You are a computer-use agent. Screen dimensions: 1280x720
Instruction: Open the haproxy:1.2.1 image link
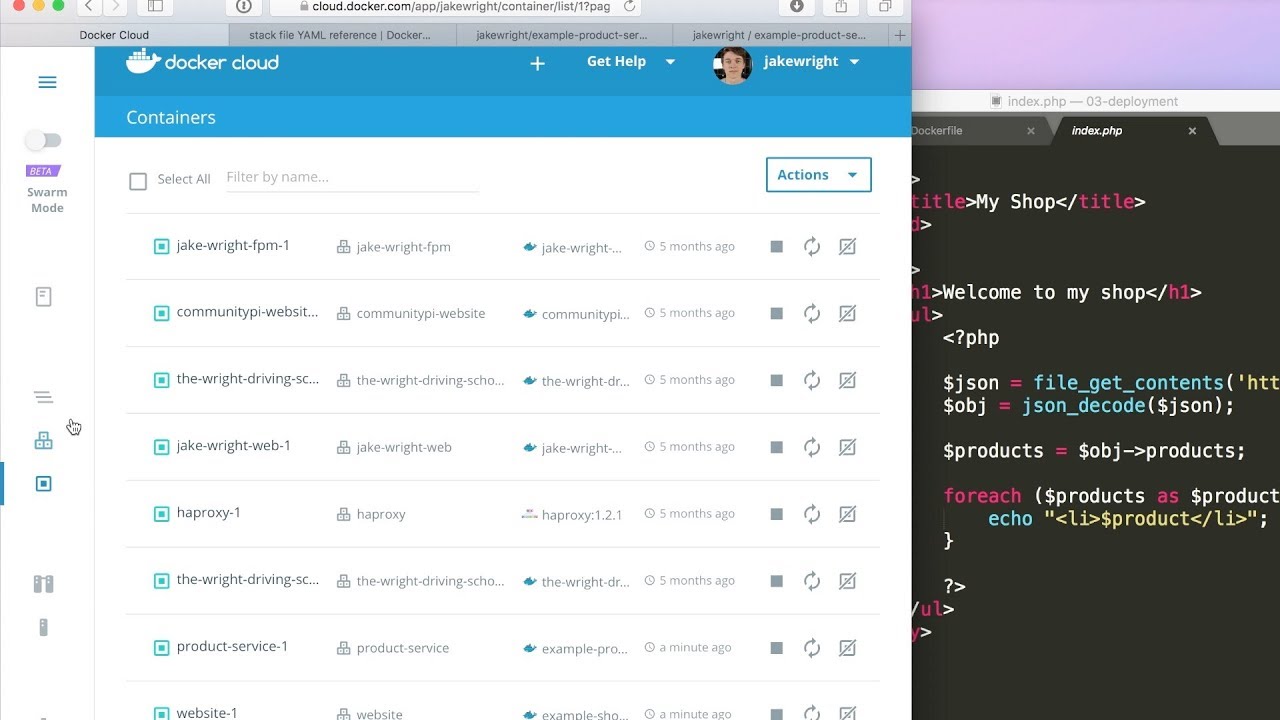tap(582, 515)
